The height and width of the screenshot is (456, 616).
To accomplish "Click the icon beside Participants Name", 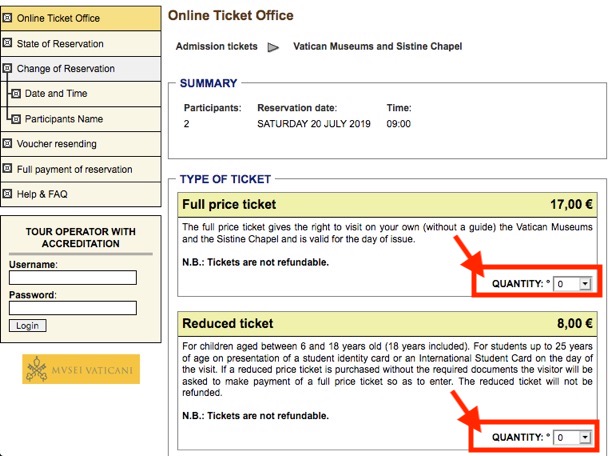I will point(16,119).
